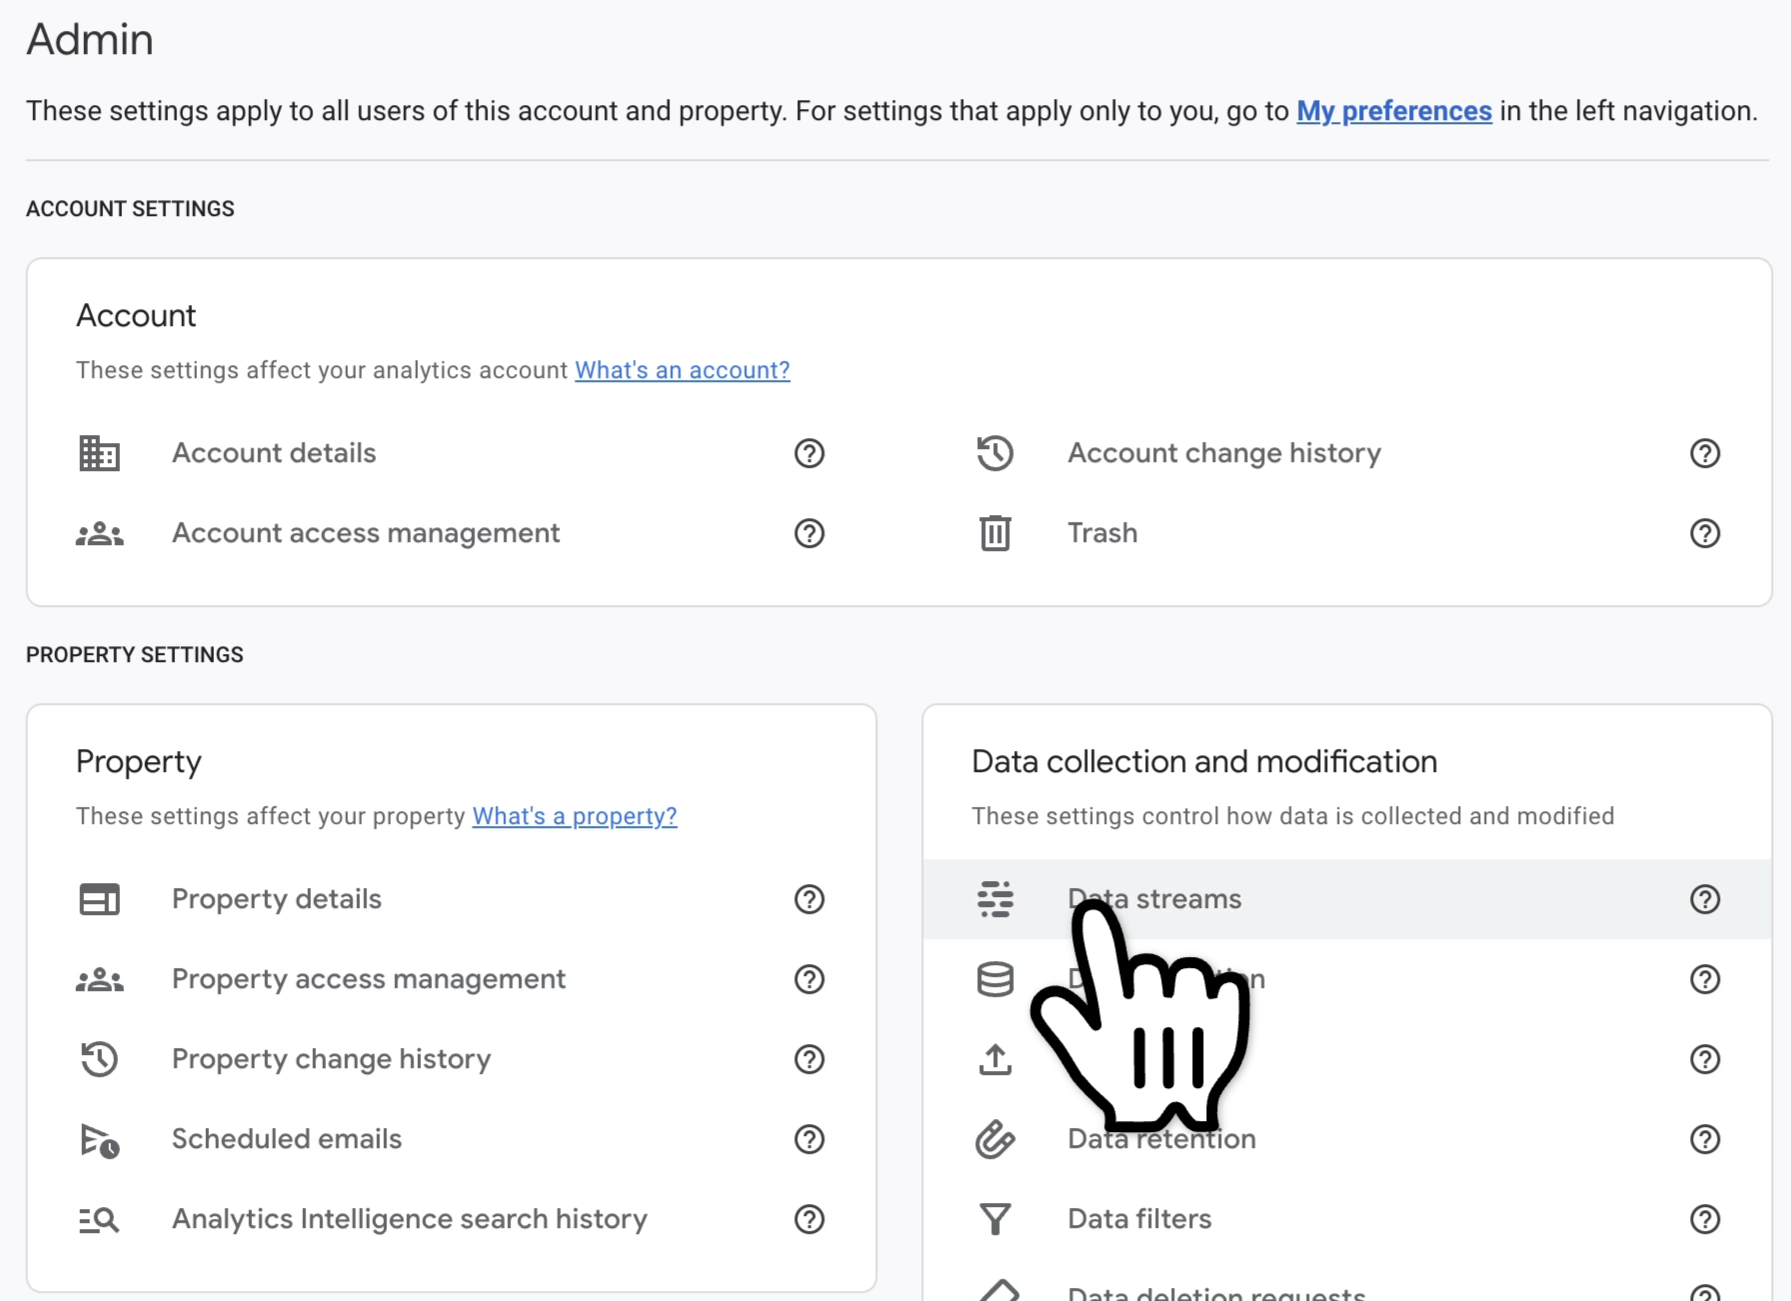Select the Data streams icon
This screenshot has width=1791, height=1301.
point(996,899)
